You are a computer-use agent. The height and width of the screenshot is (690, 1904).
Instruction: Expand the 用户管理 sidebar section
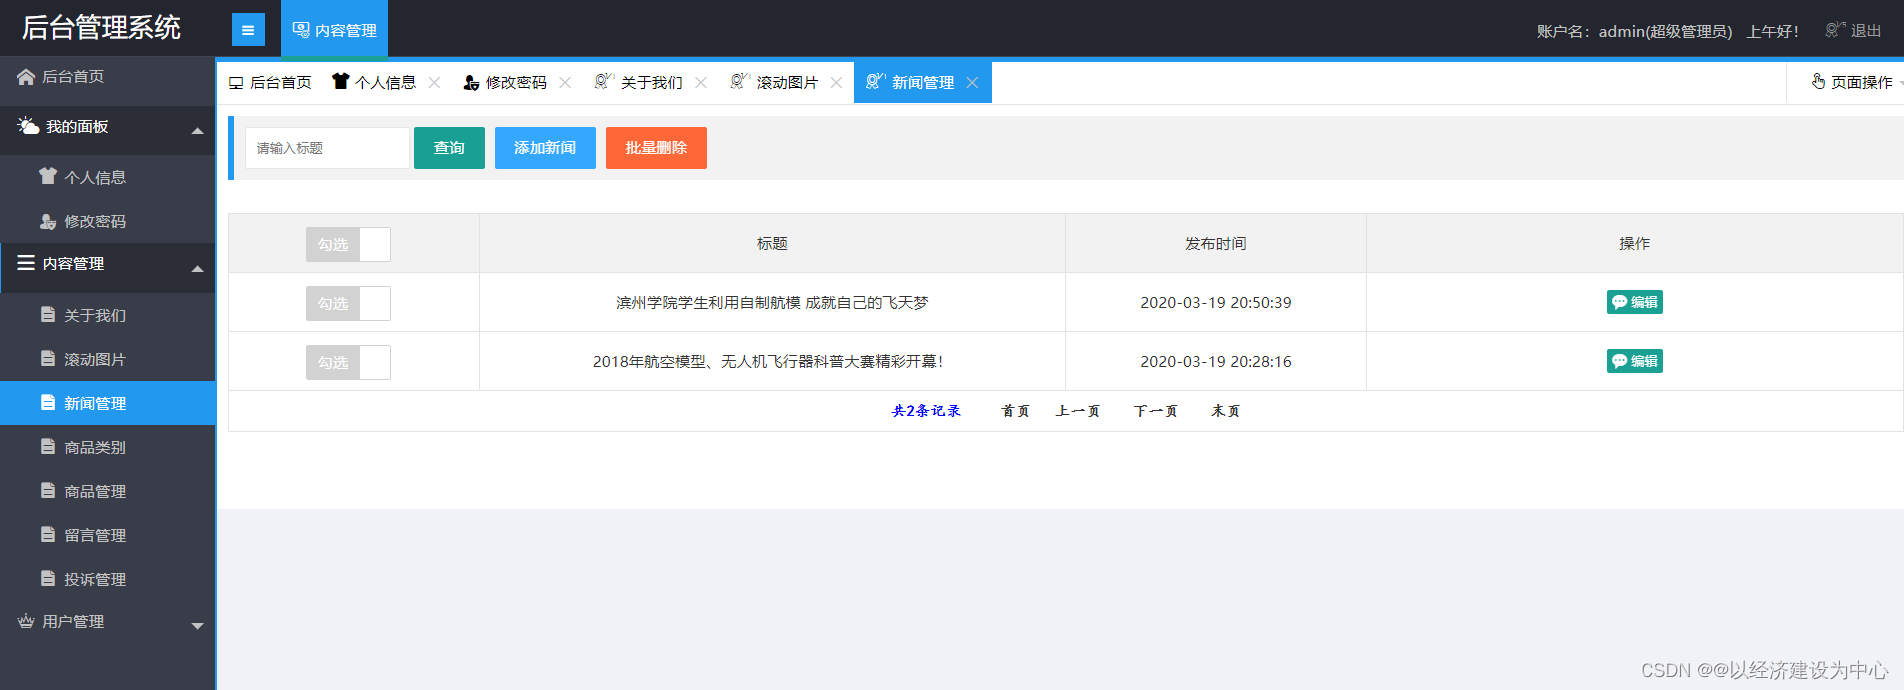coord(197,626)
